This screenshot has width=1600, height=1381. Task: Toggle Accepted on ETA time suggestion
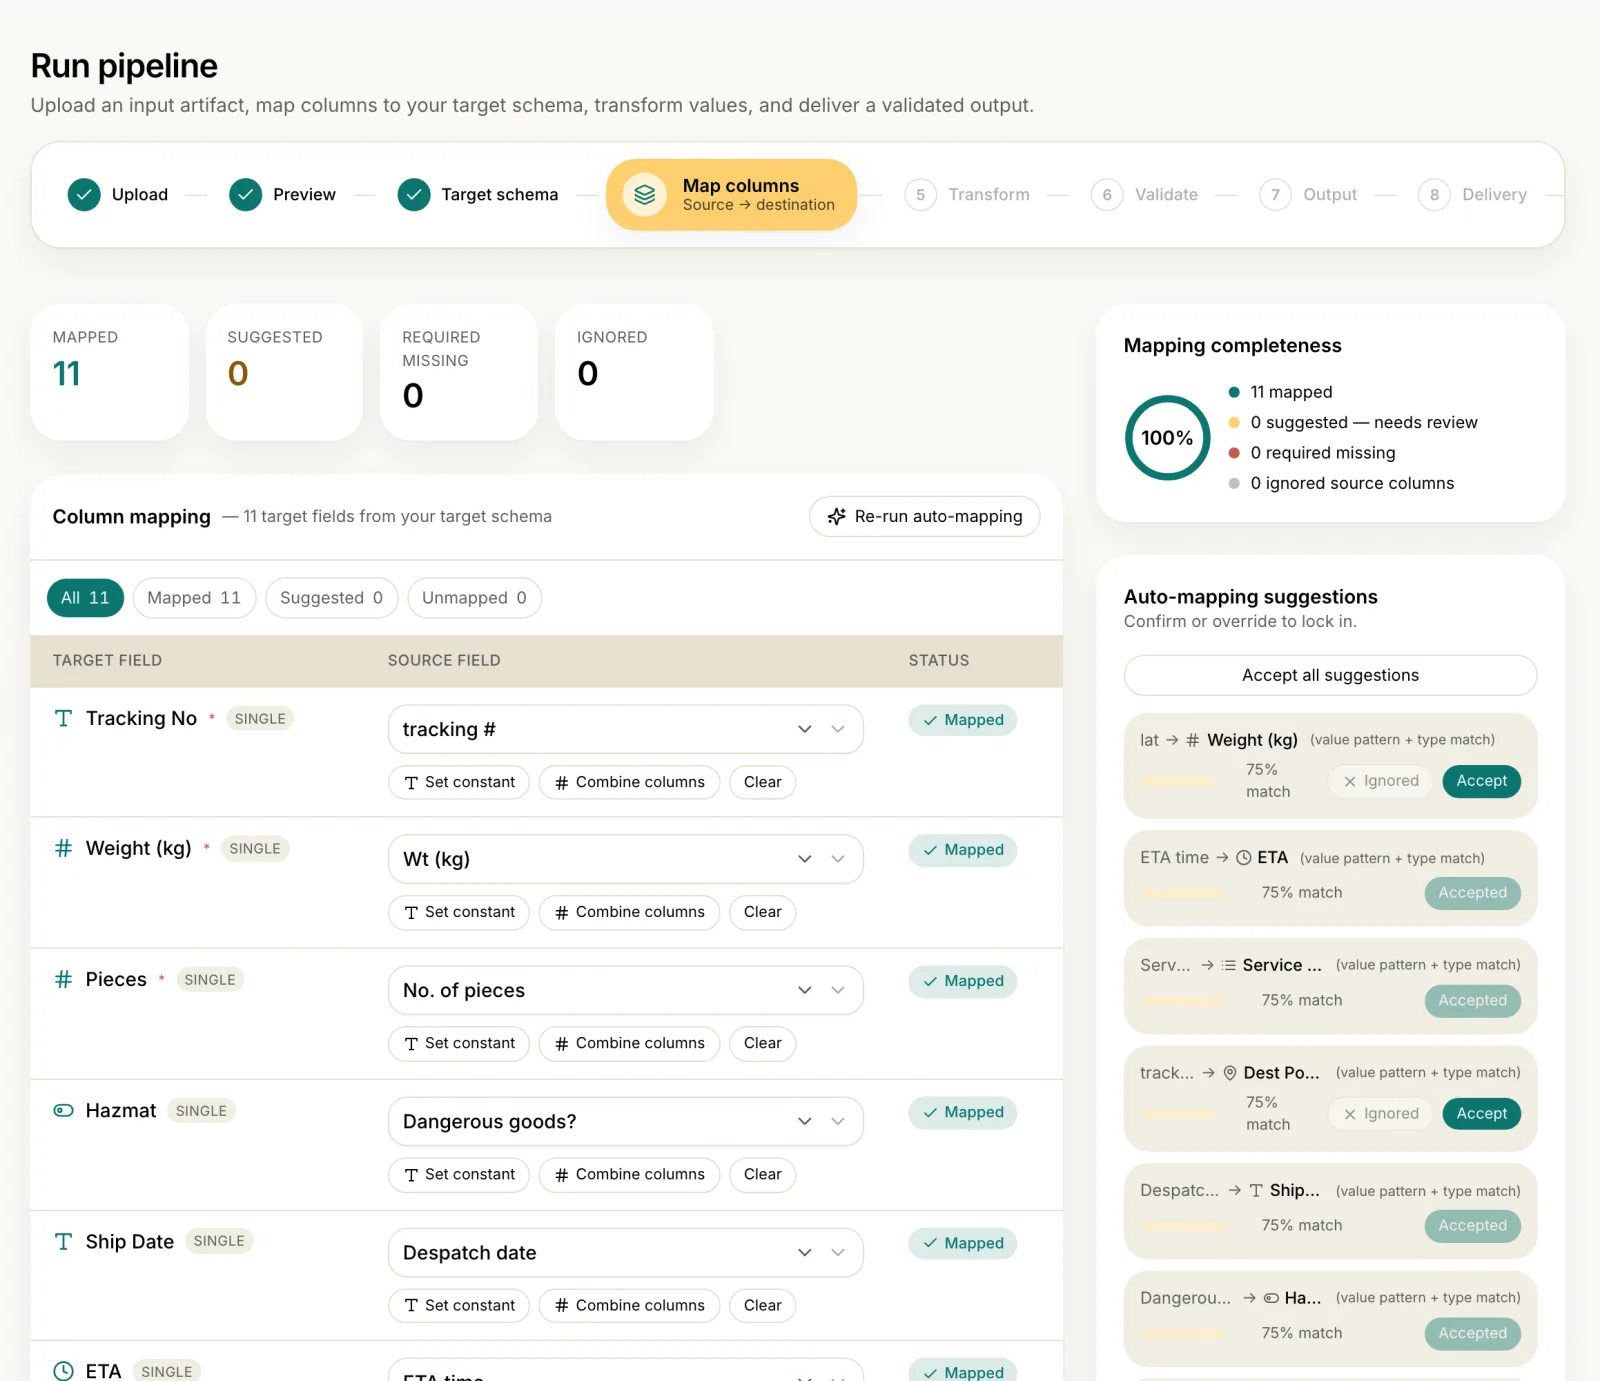(x=1472, y=893)
